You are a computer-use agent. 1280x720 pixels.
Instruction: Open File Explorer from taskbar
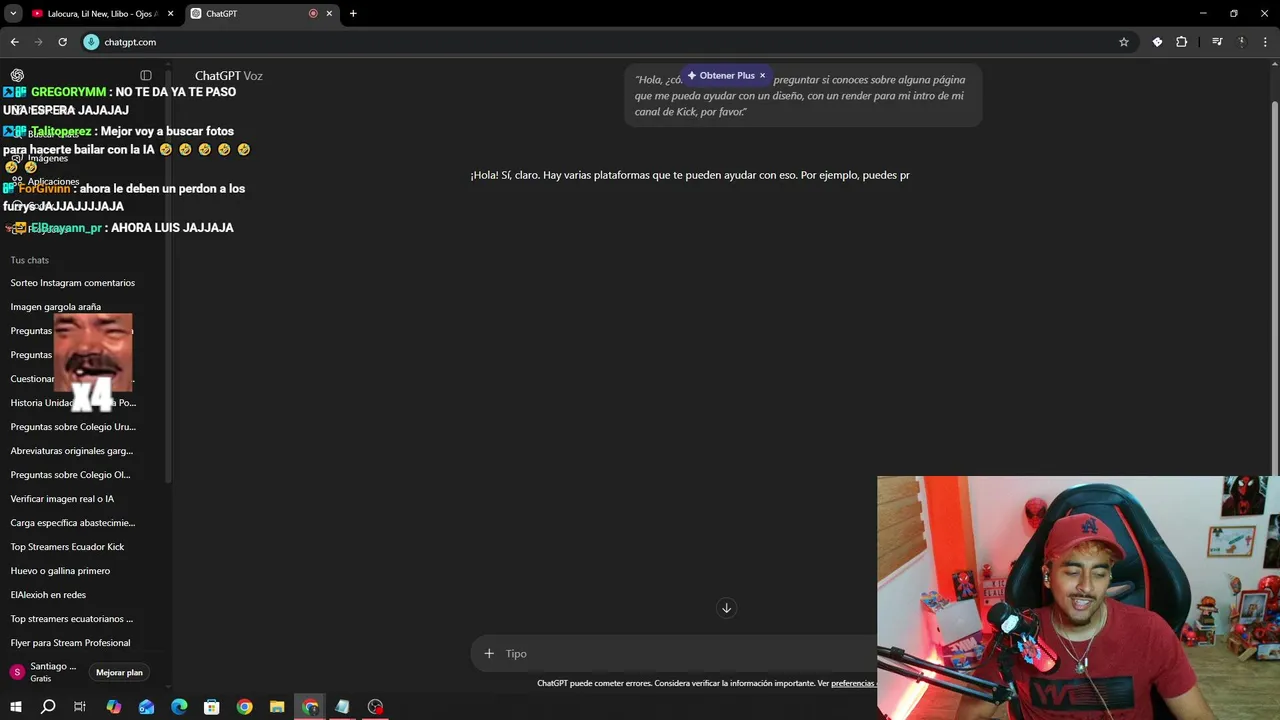[277, 707]
